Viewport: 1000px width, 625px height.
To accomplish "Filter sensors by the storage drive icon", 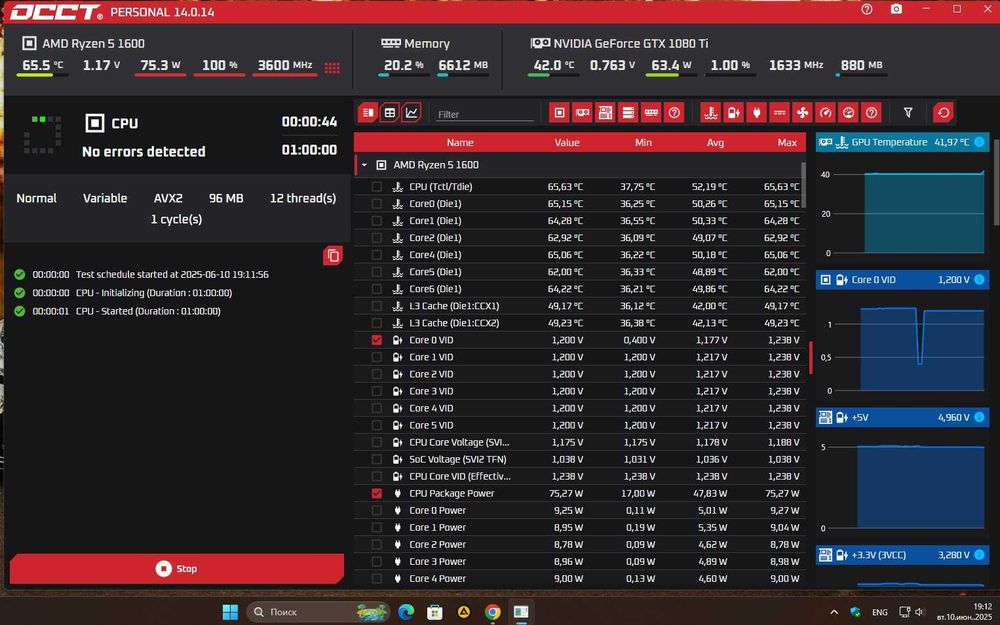I will [x=628, y=113].
